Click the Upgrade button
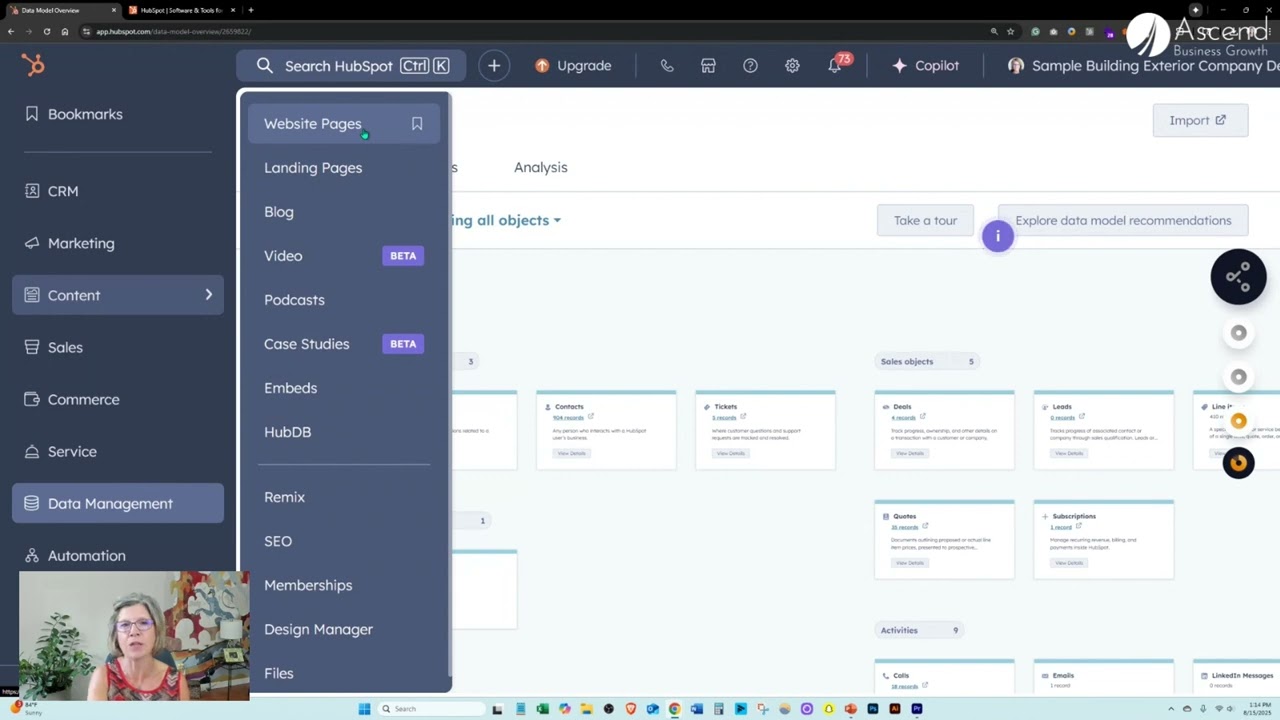Screen dimensions: 1280x720 (573, 66)
